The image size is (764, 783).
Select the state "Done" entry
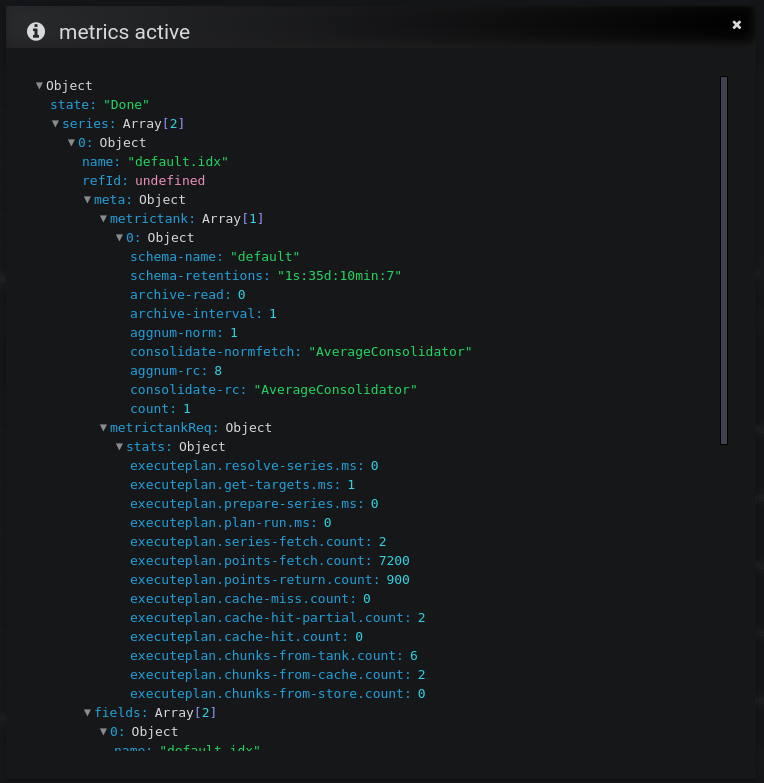[x=100, y=105]
